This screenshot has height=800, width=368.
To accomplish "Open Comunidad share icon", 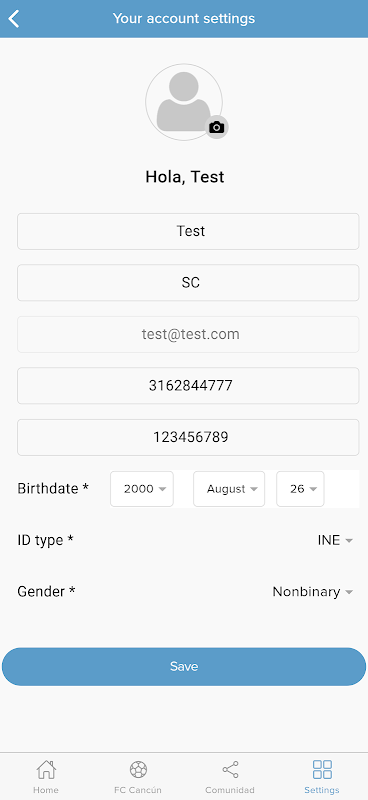I will [x=230, y=769].
